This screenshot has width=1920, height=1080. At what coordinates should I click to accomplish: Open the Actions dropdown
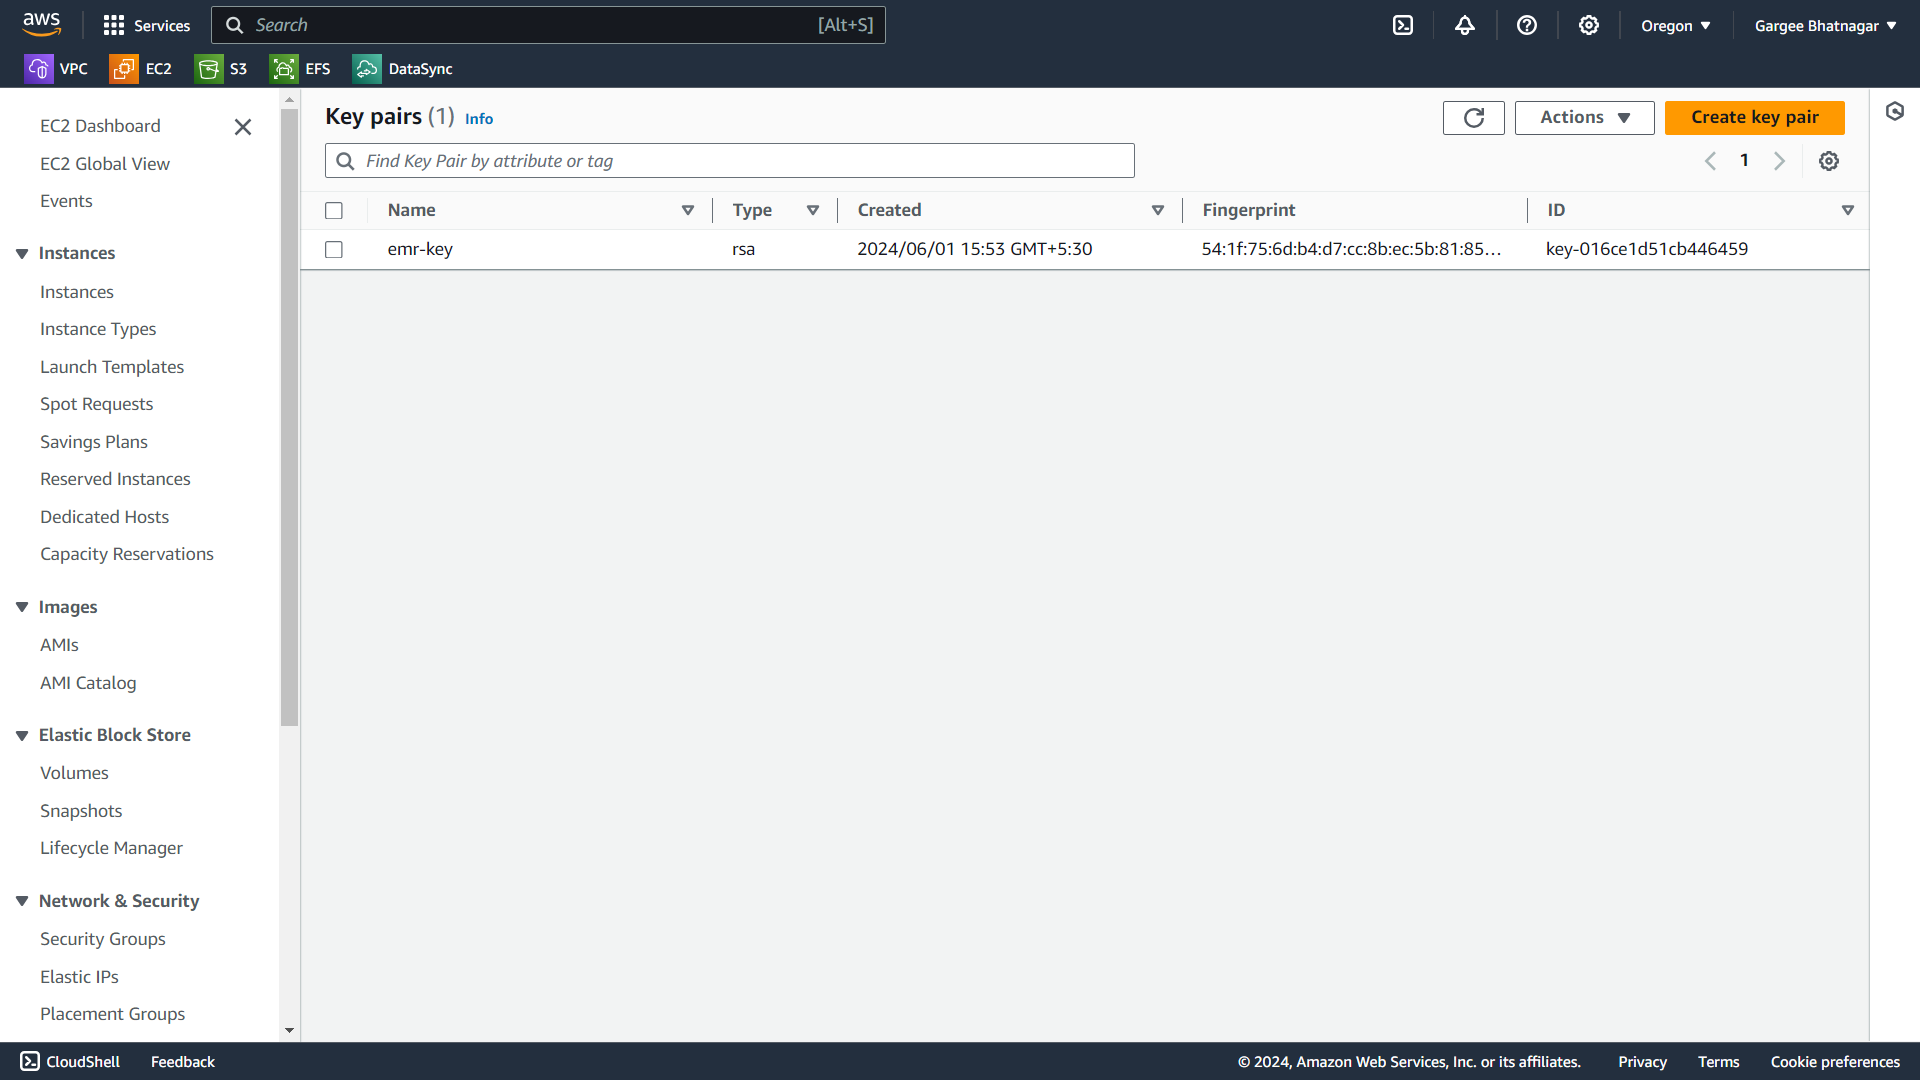click(x=1584, y=118)
